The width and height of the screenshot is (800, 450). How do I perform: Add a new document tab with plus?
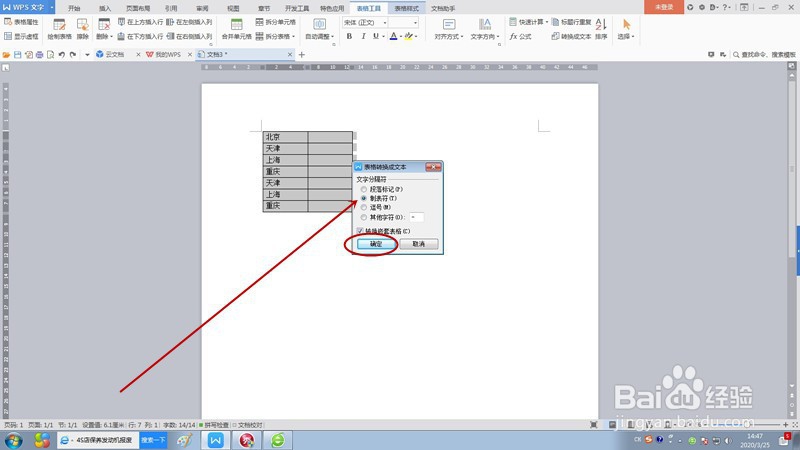pyautogui.click(x=302, y=55)
